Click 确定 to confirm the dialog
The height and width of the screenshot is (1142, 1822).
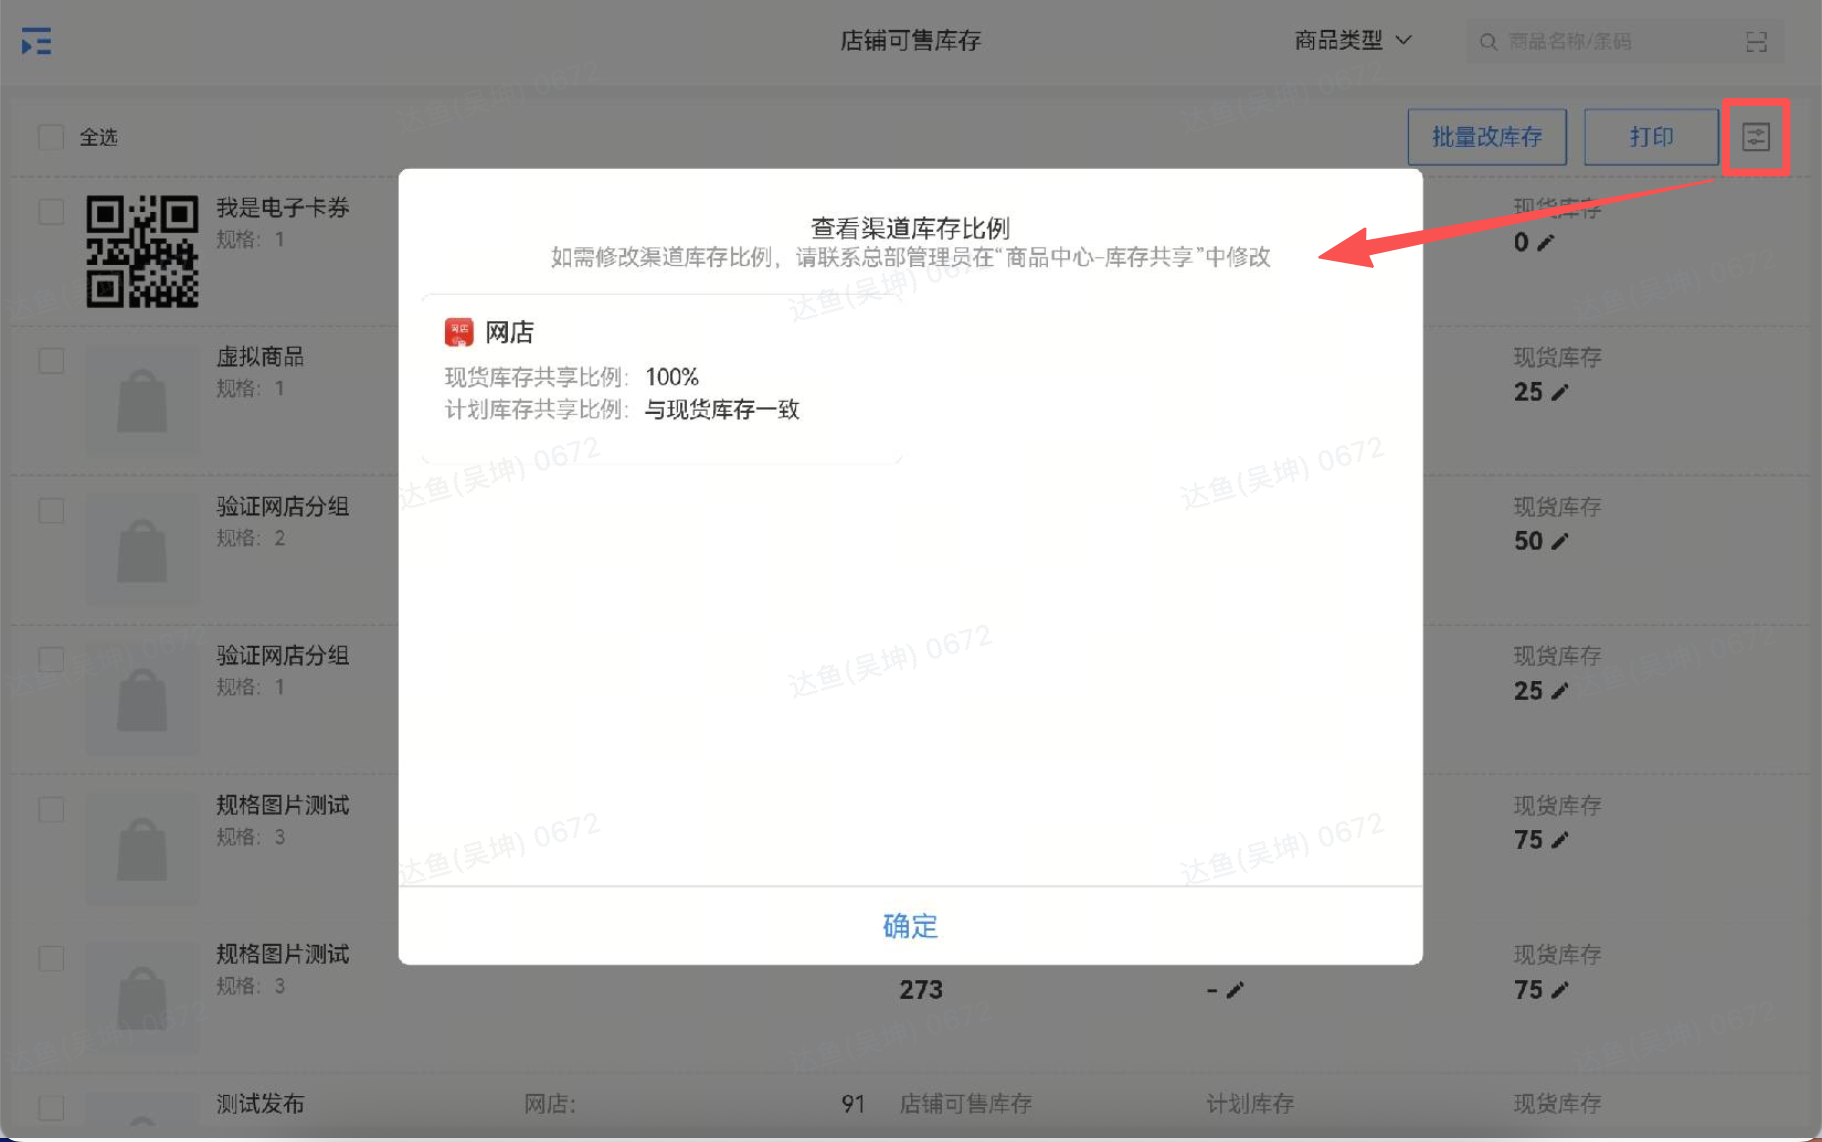[910, 926]
